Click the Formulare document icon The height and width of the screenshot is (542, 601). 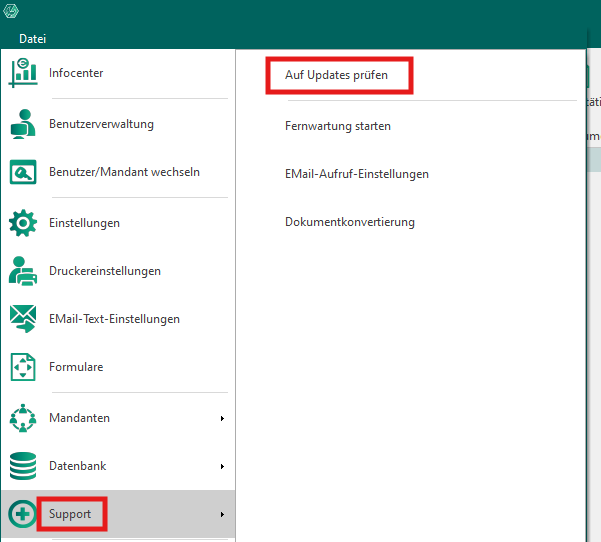tap(23, 367)
